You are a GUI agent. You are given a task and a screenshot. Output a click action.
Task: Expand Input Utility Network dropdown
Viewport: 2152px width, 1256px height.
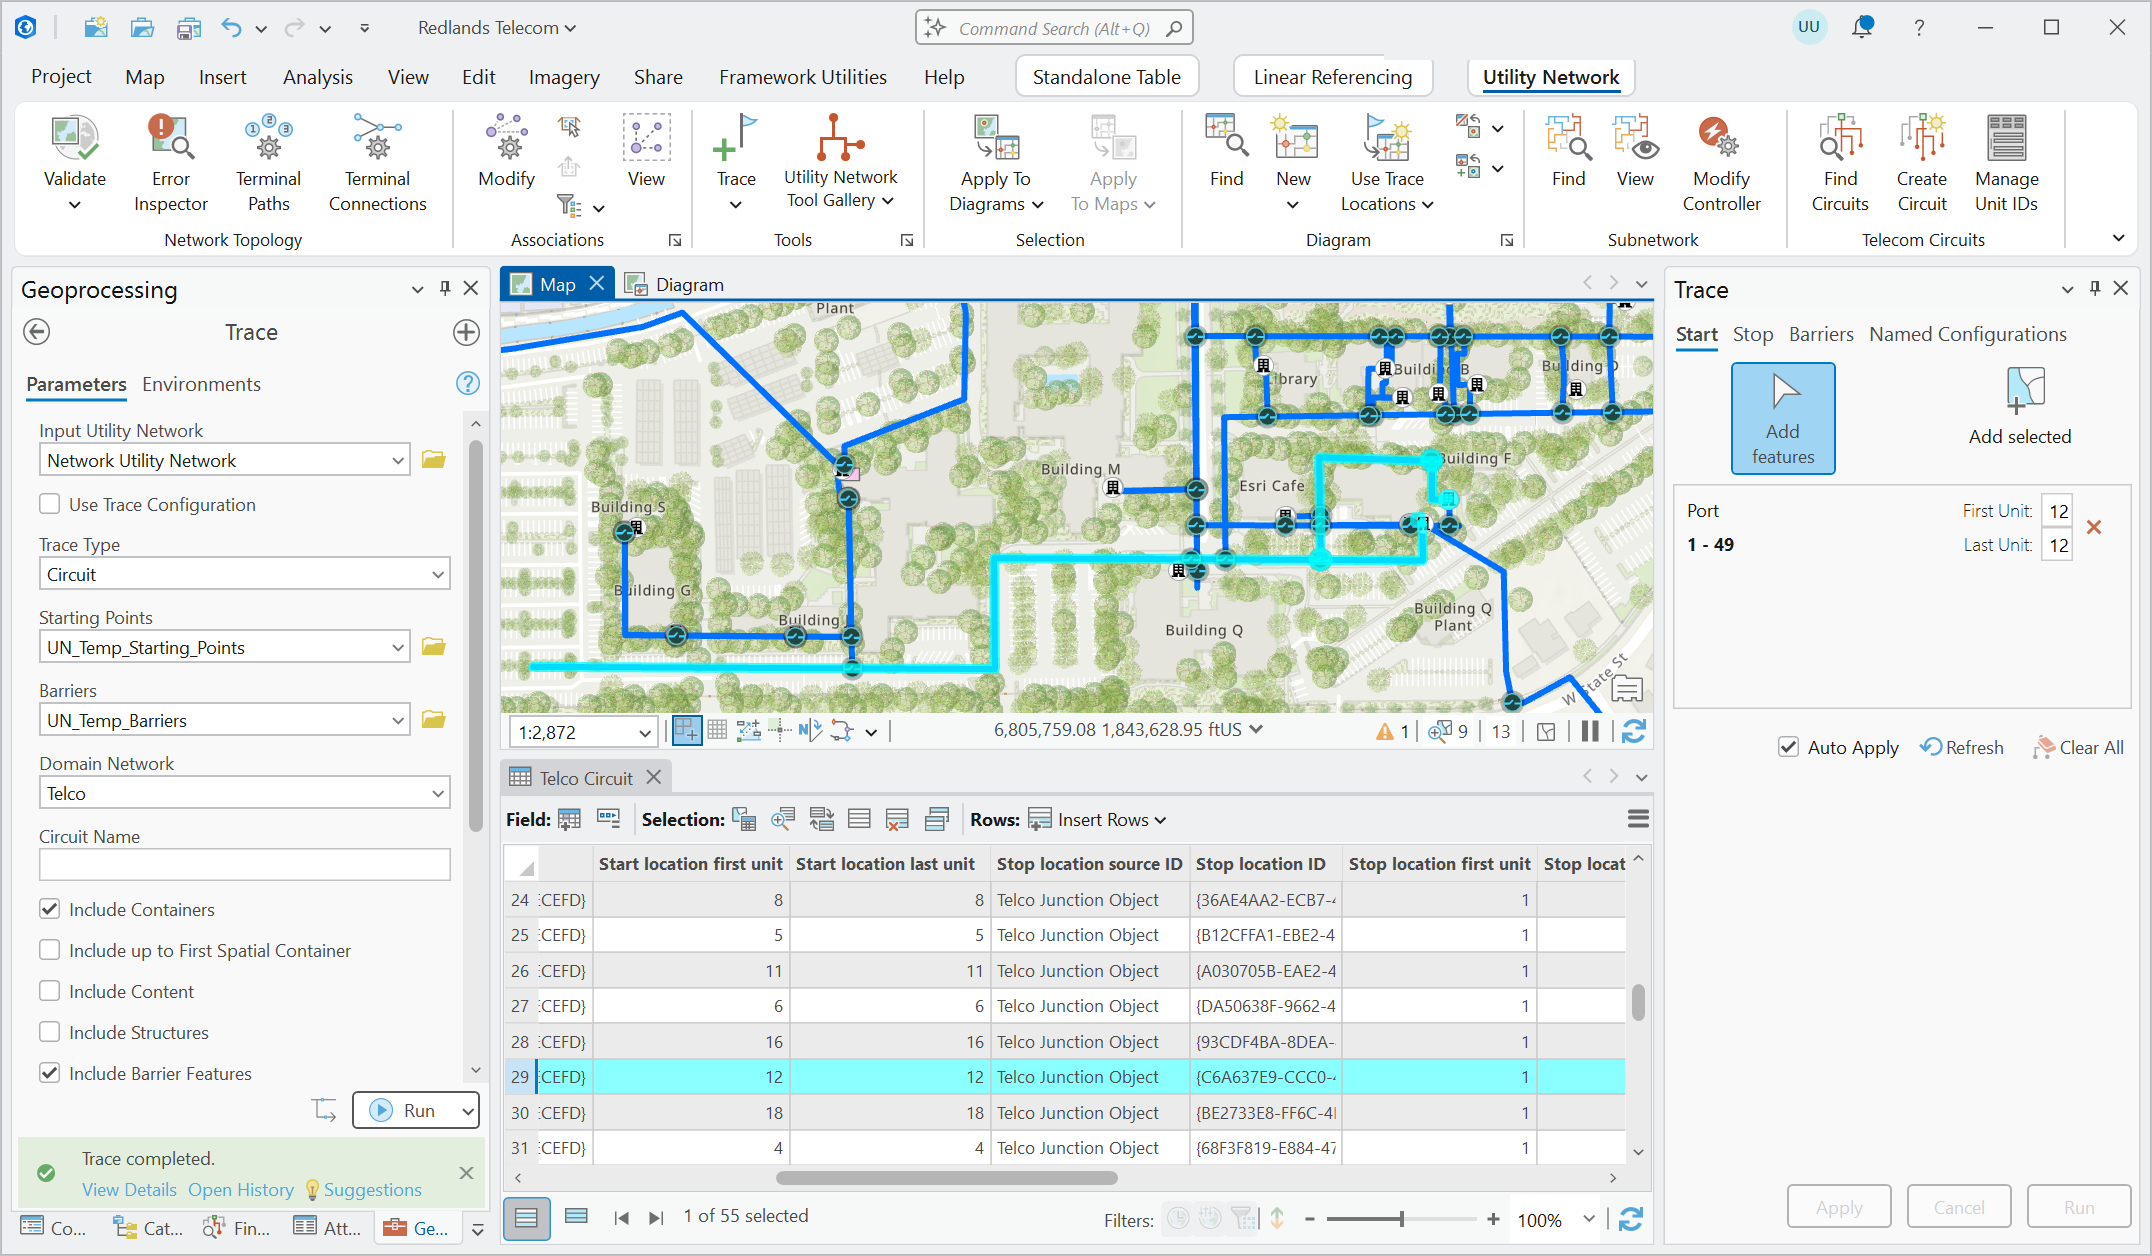tap(398, 460)
